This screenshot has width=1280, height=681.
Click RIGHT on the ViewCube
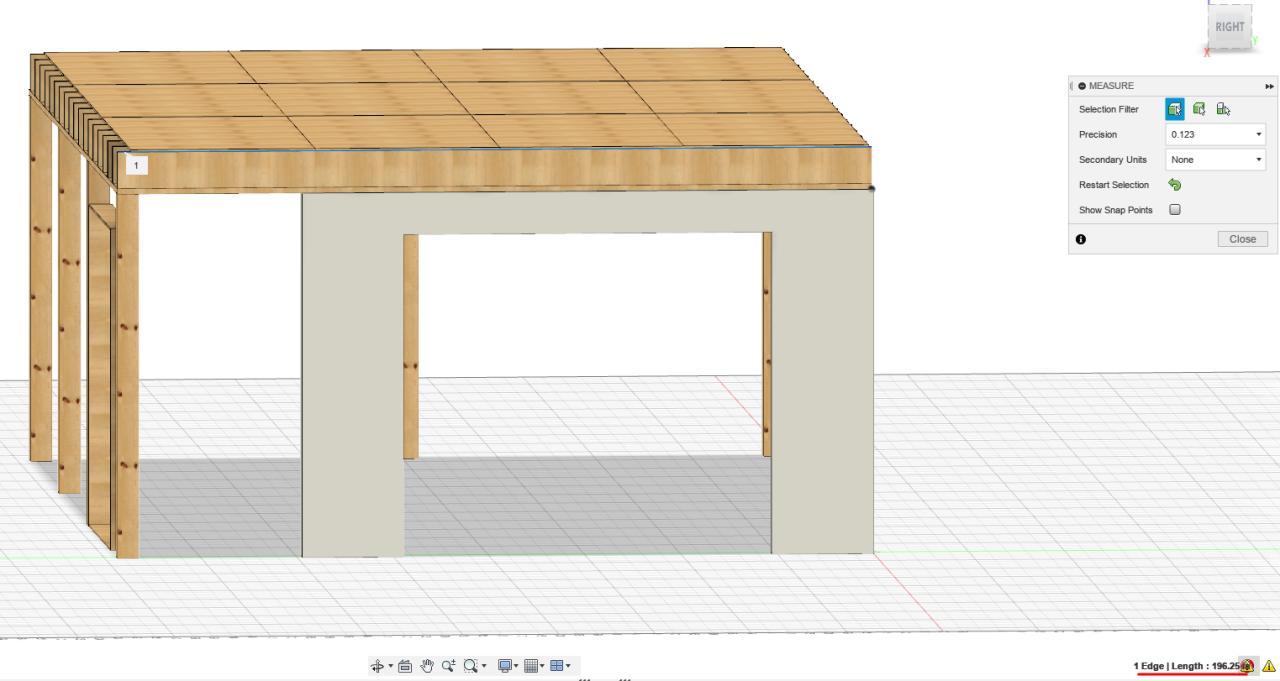(x=1231, y=27)
